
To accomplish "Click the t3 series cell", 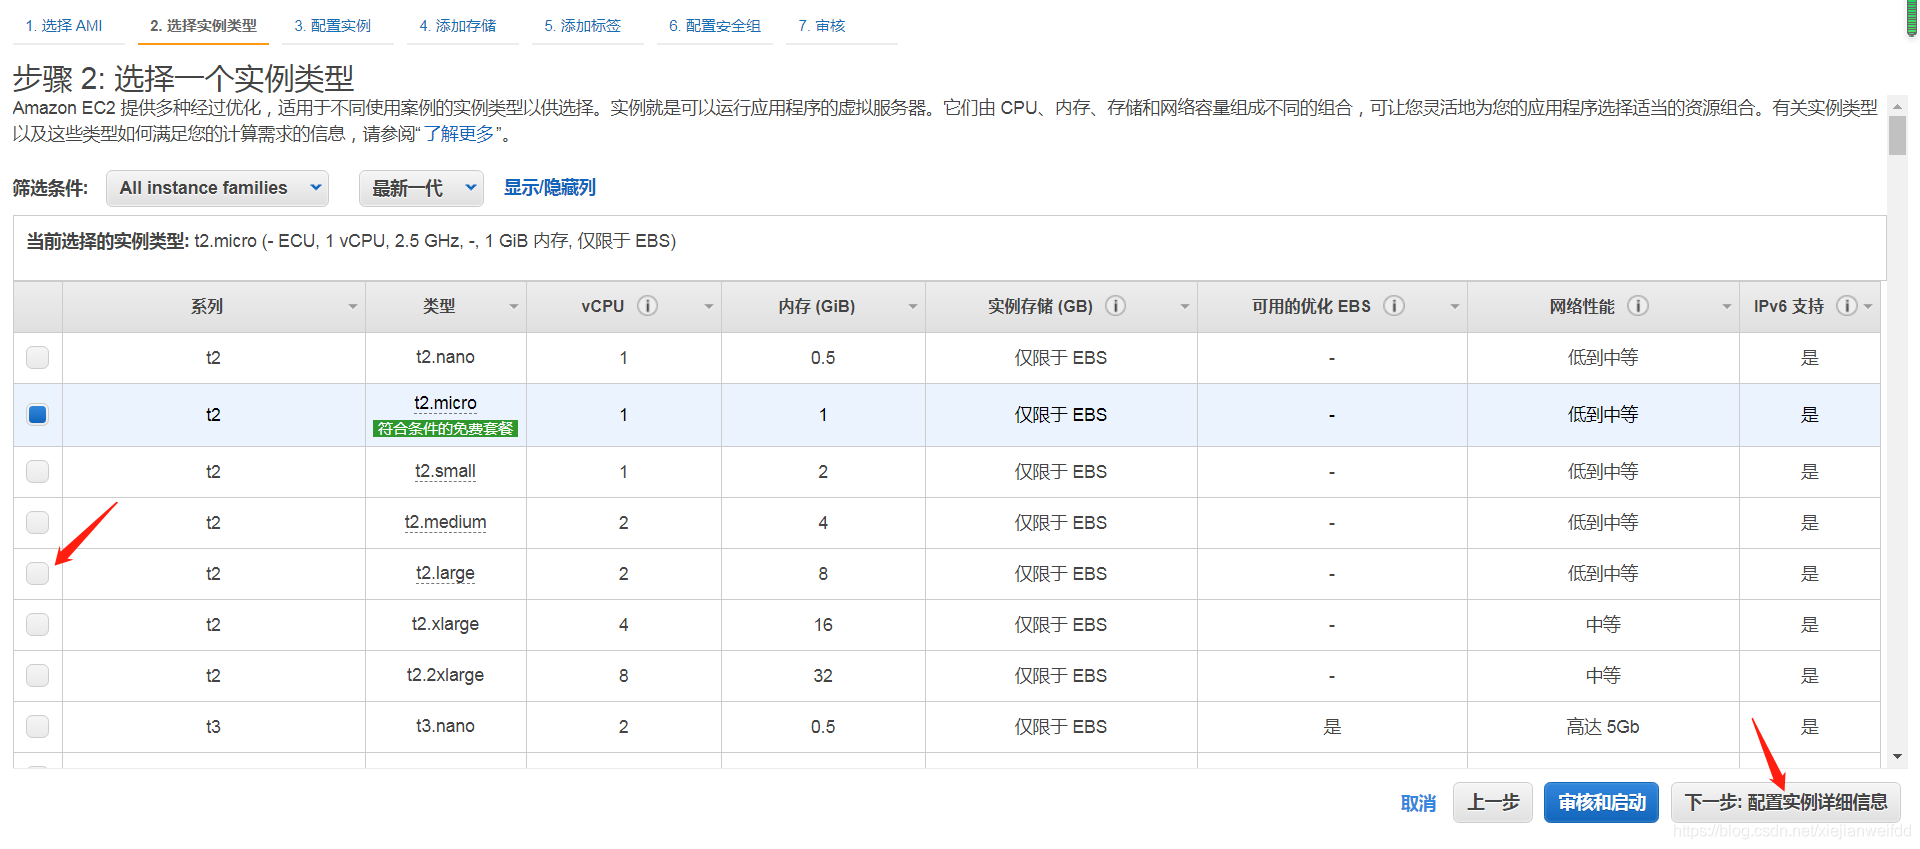I will pos(213,727).
